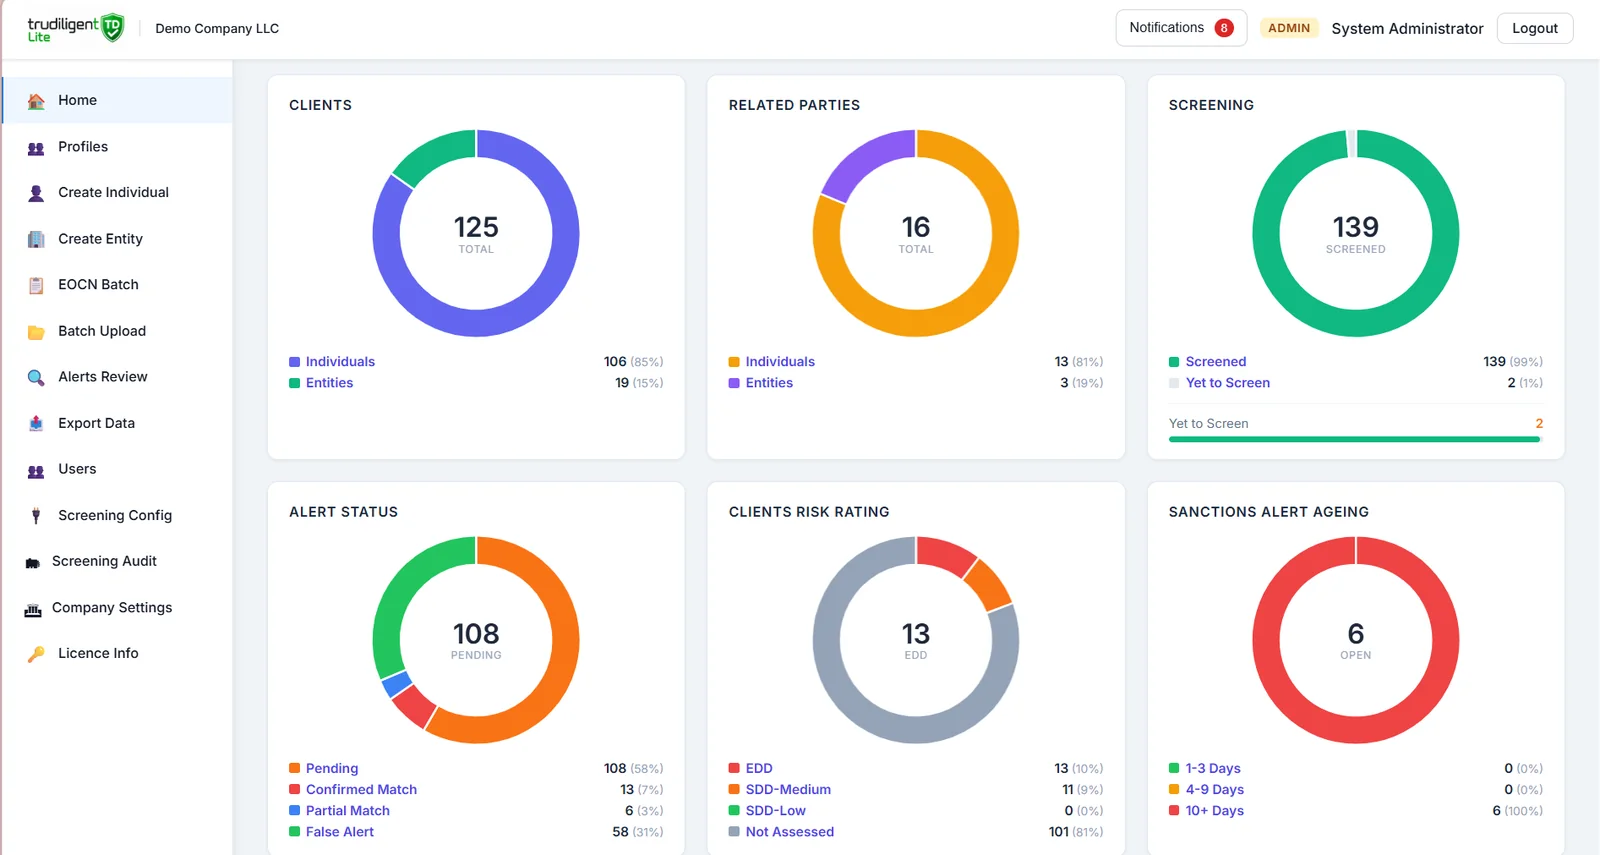Click the Logout button

1535,28
